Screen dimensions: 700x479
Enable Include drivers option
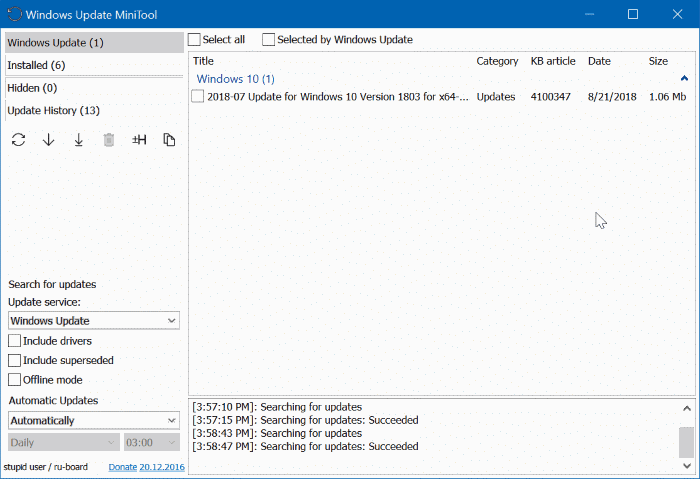[14, 341]
